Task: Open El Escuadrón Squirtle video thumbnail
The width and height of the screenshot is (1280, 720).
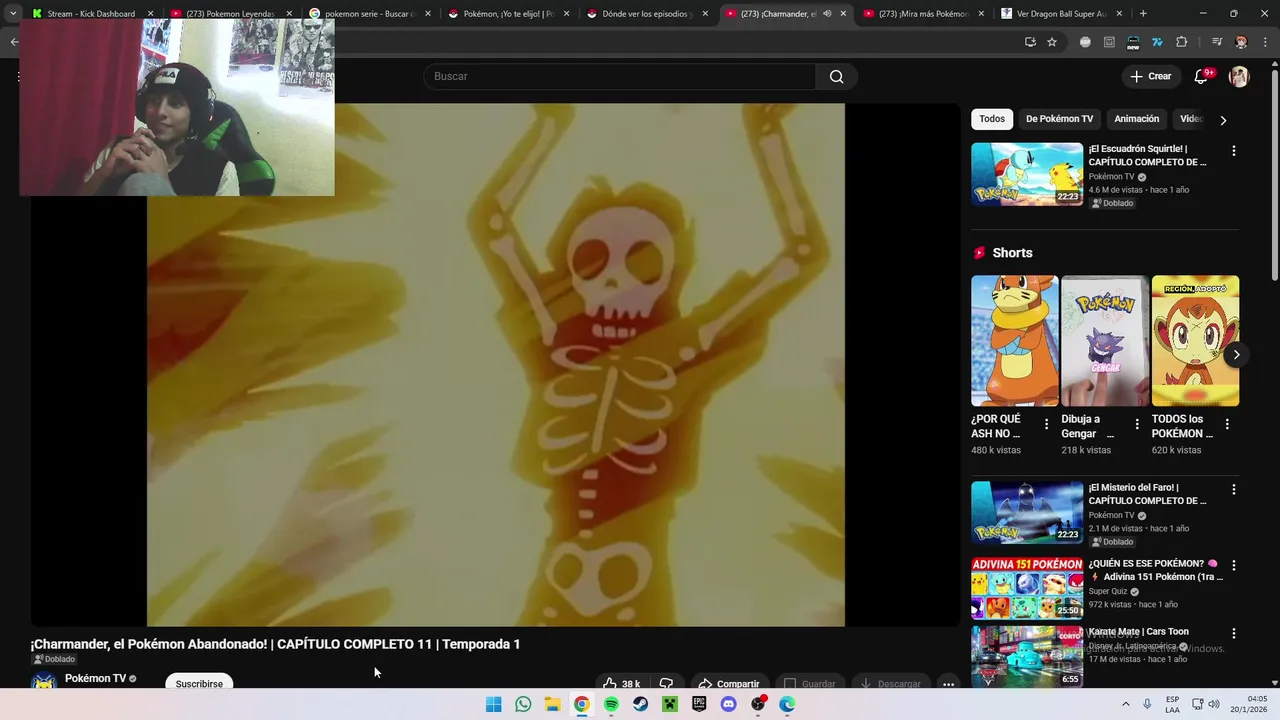Action: [1027, 174]
